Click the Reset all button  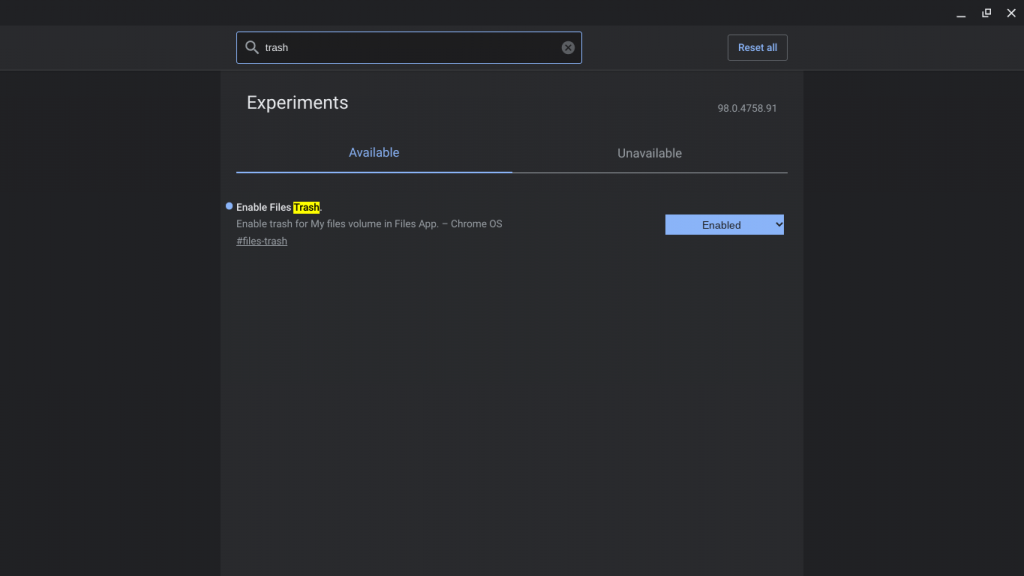(757, 47)
